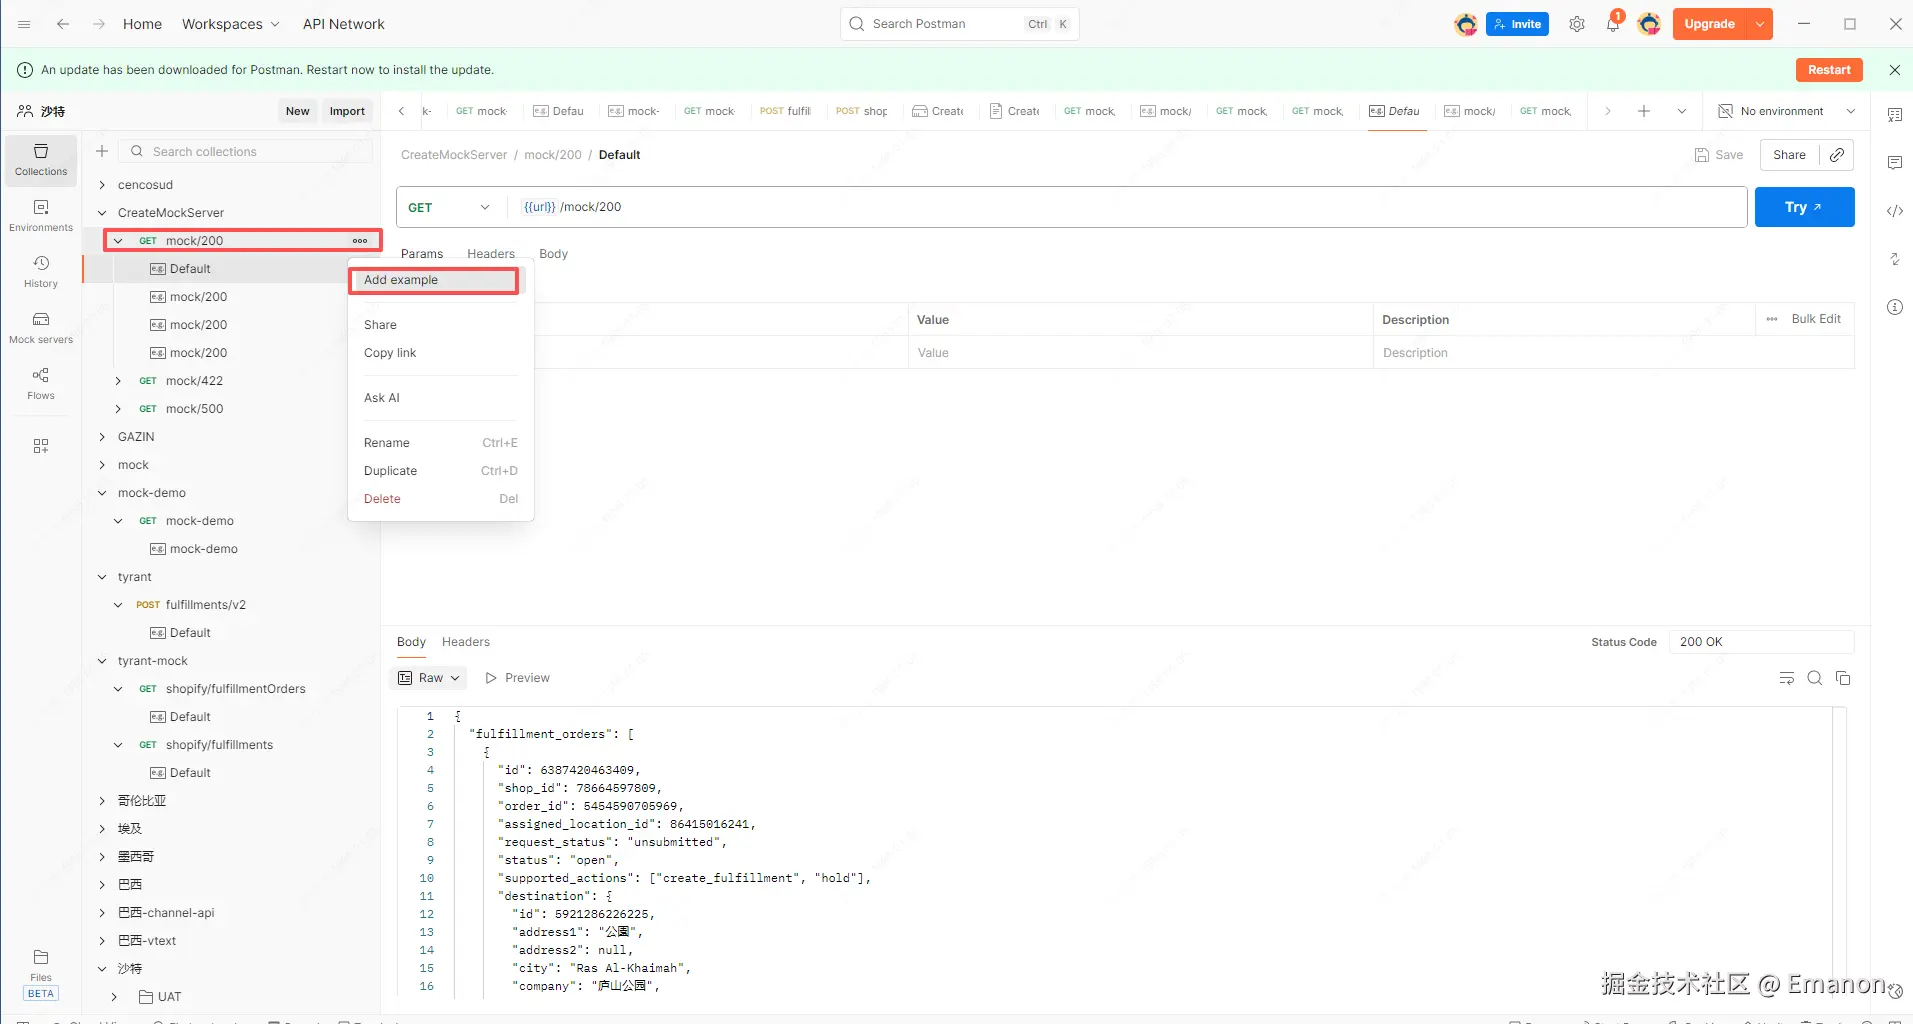The height and width of the screenshot is (1024, 1913).
Task: Focus the Search Postman field
Action: (x=960, y=24)
